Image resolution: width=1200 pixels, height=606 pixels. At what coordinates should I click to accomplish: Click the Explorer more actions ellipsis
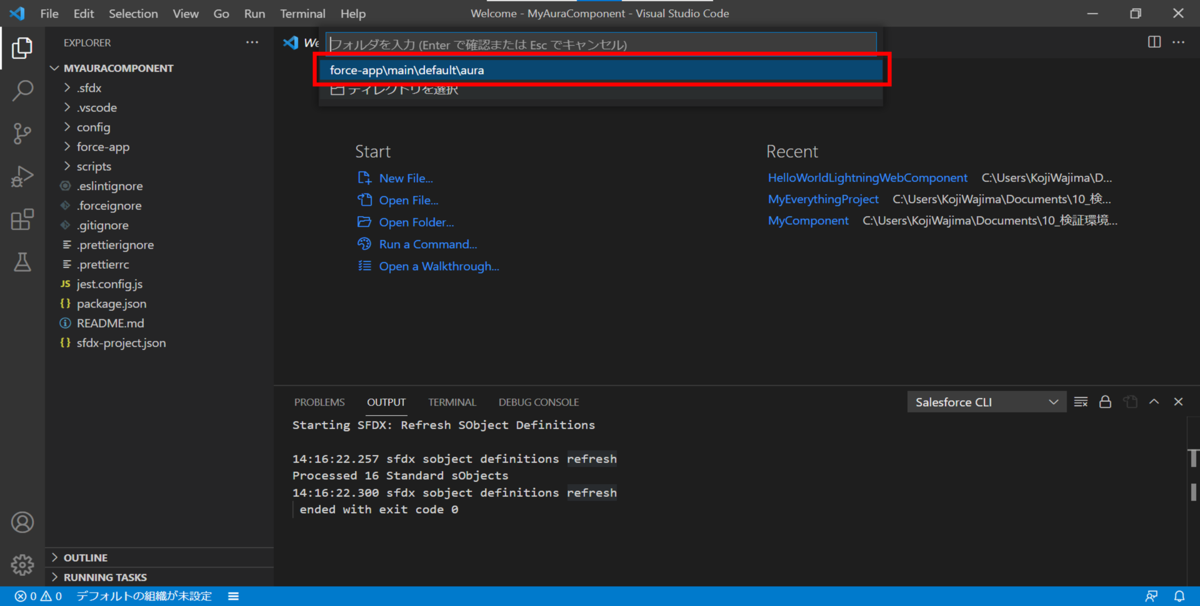point(252,43)
